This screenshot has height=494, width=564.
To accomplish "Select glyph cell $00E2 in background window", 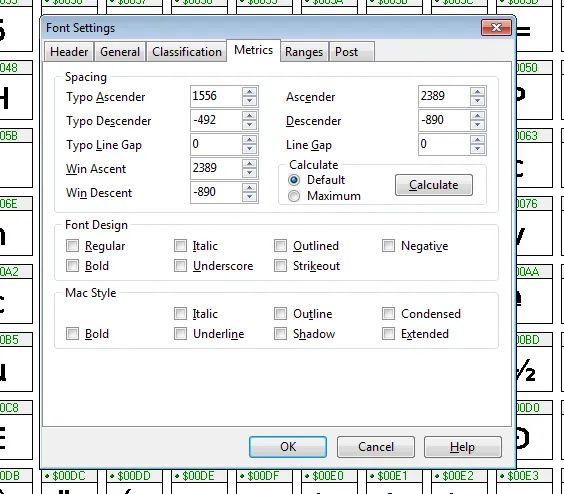I will (459, 482).
